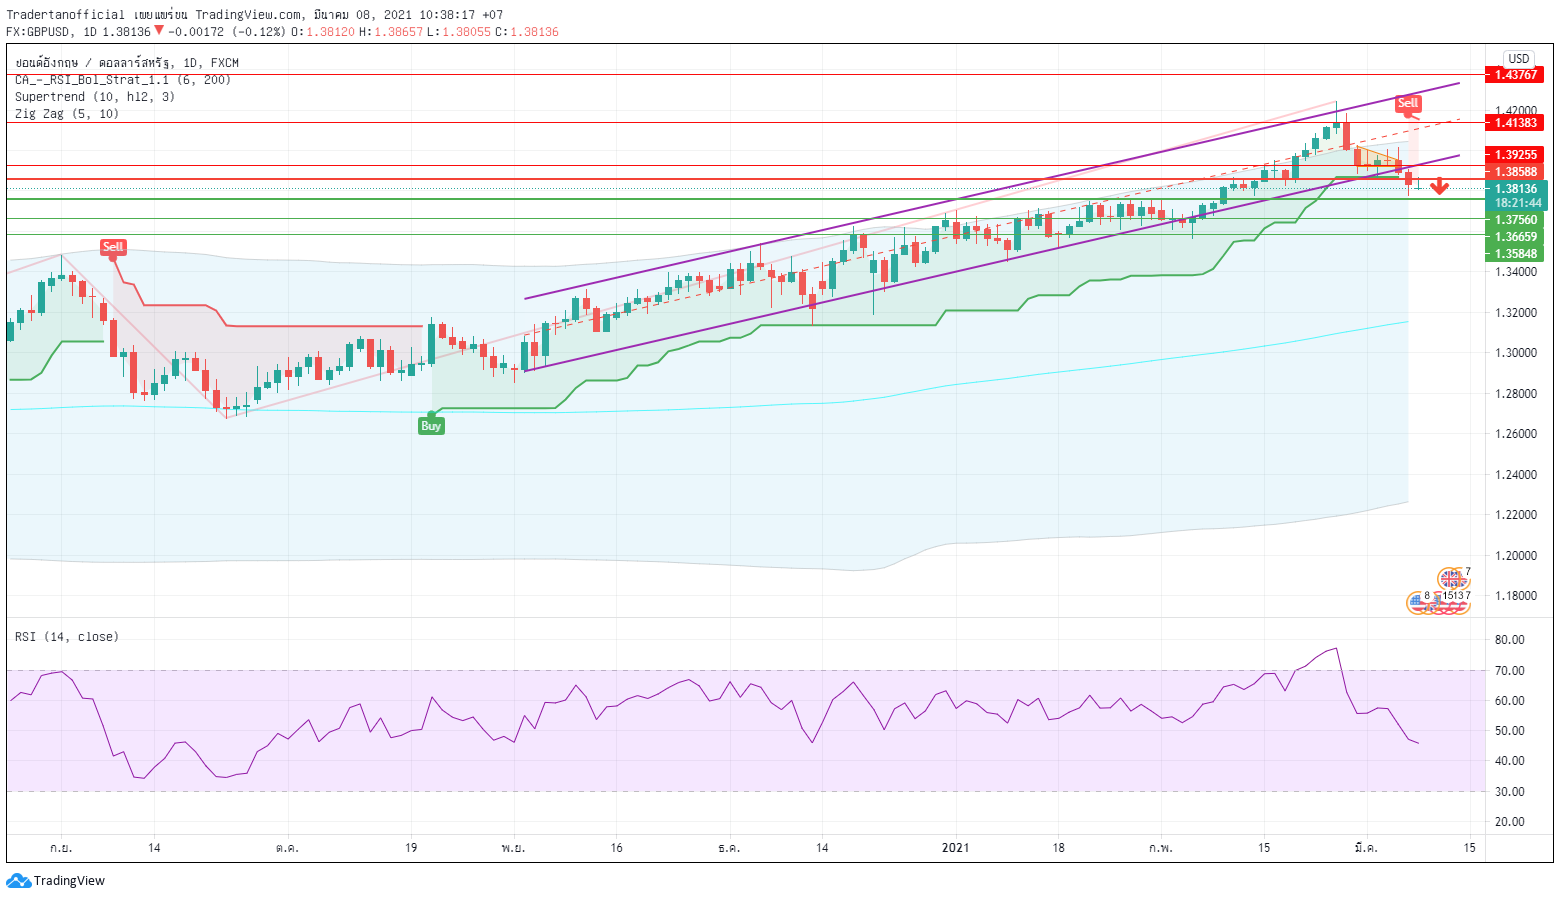Click the CA_-_RSI_Bol_Strat_1.1 indicator legend
The image size is (1560, 899).
point(122,80)
